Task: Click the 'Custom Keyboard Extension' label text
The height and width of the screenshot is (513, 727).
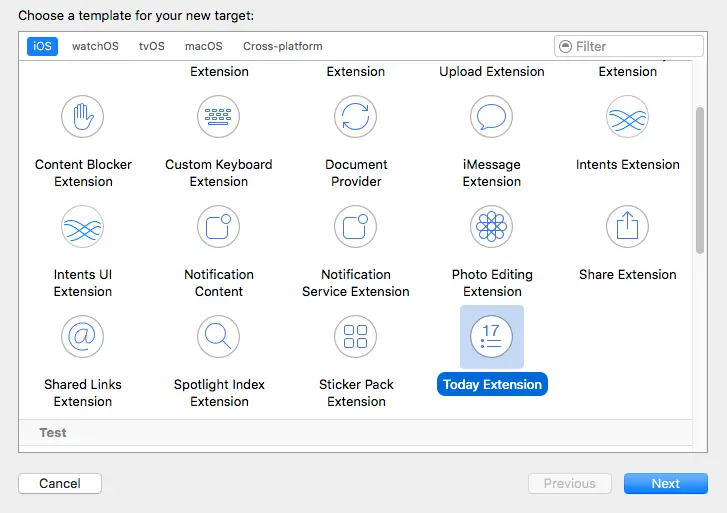Action: tap(218, 173)
